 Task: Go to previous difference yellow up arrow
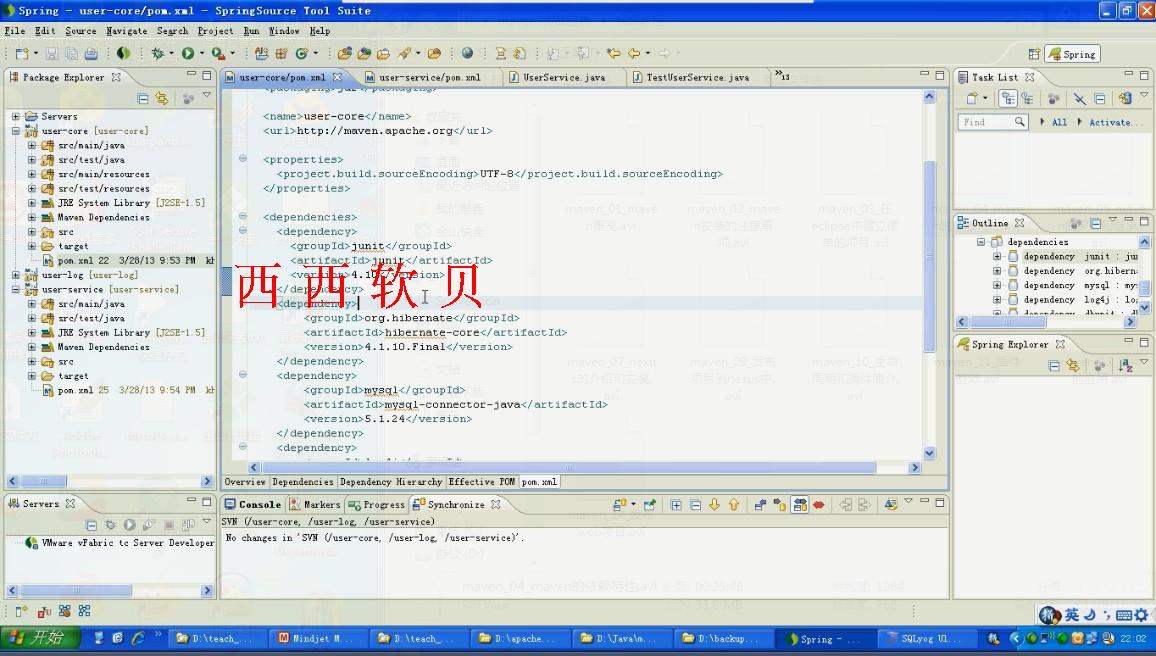(734, 505)
